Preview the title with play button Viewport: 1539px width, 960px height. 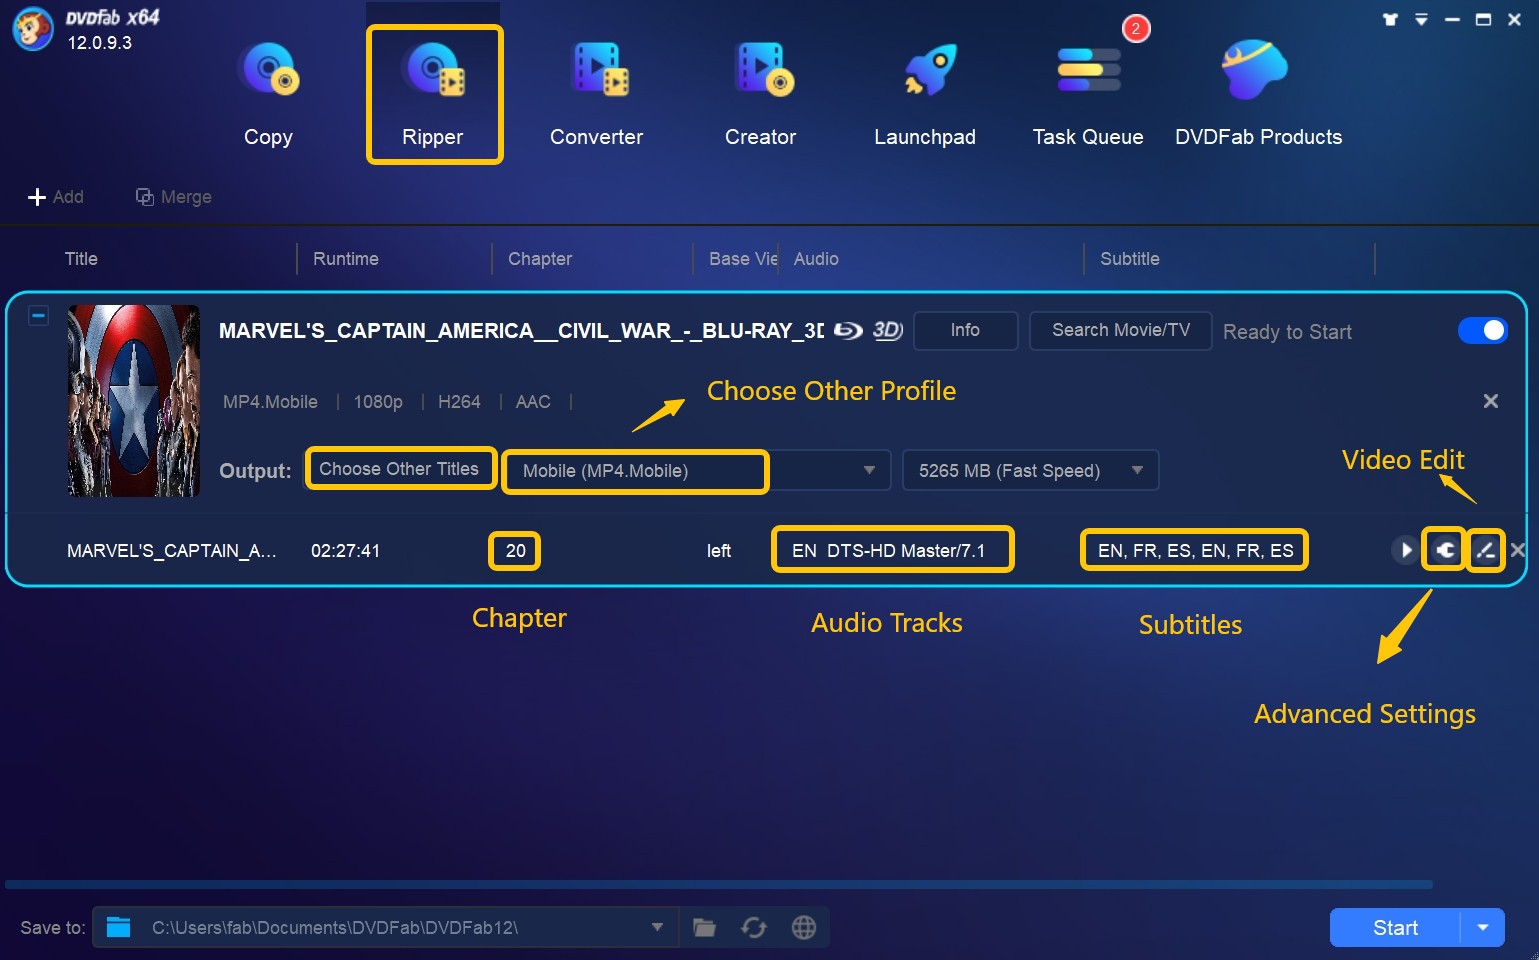1405,550
